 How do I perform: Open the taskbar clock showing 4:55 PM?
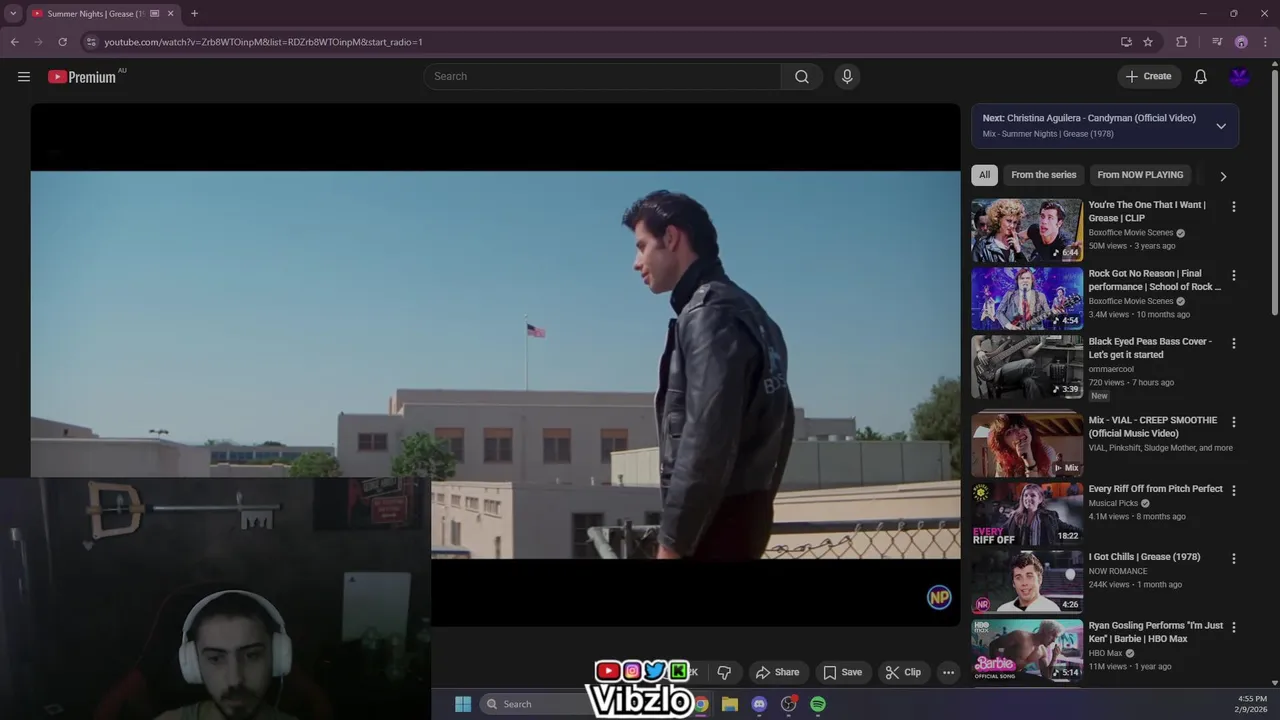coord(1252,704)
